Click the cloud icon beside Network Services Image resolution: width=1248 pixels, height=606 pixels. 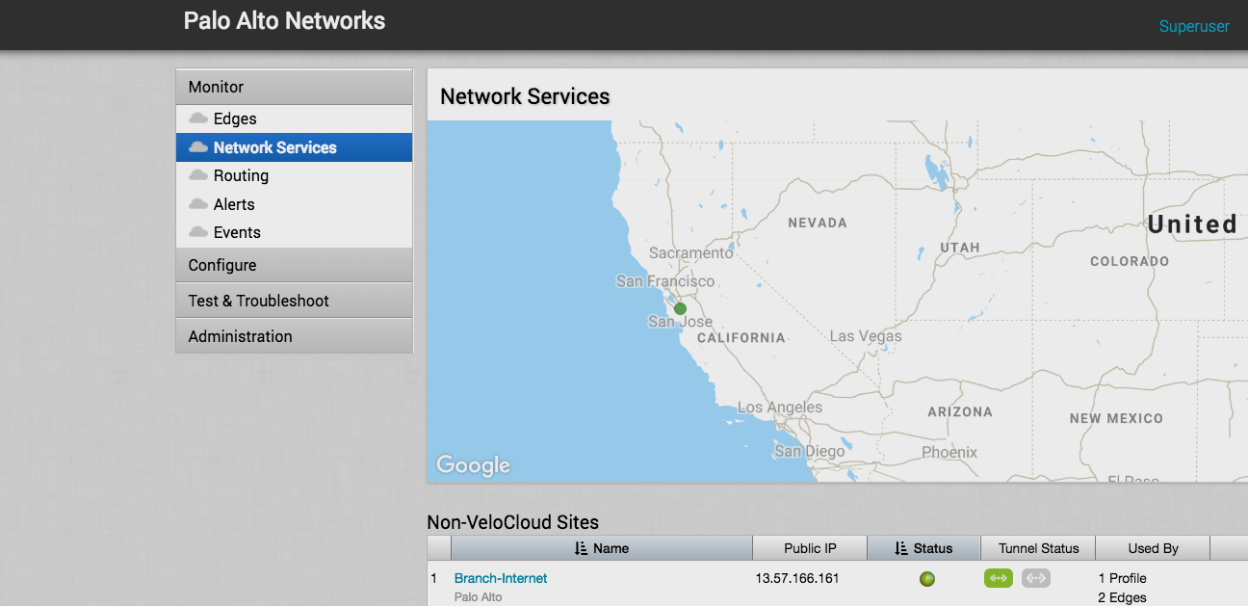[198, 147]
